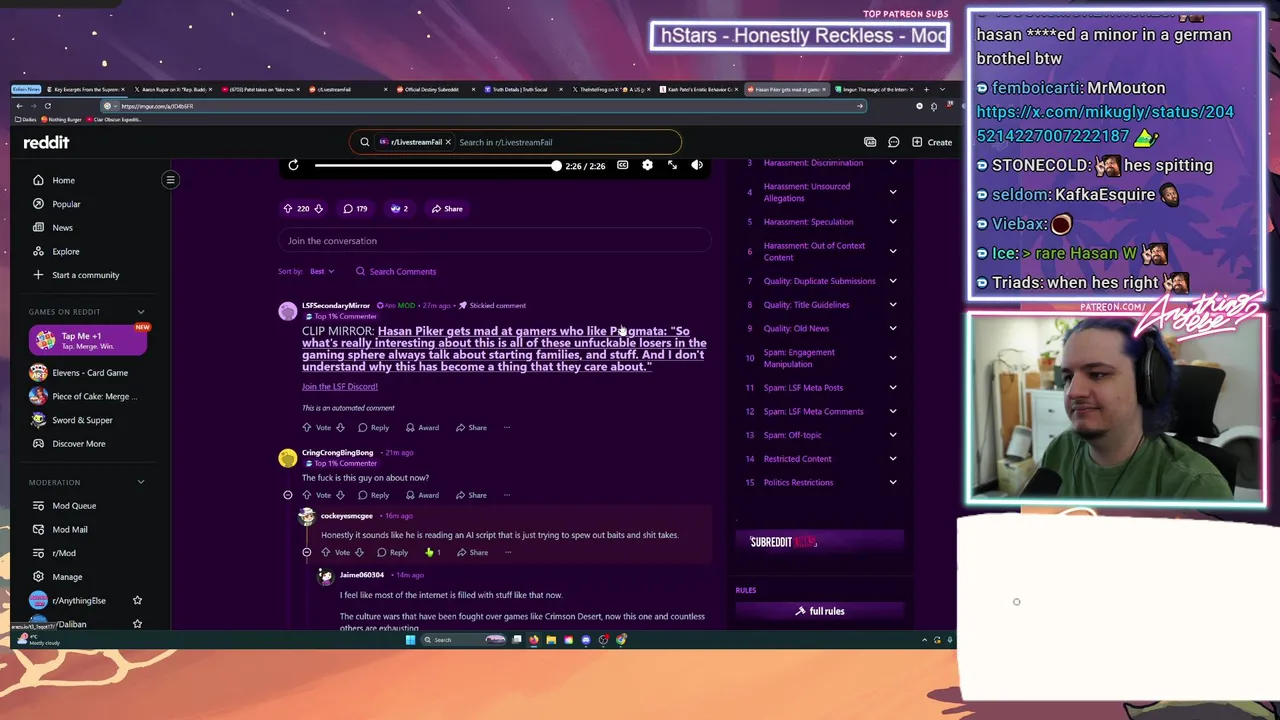Award the LSFSecondaryMirror comment
The height and width of the screenshot is (720, 1280).
[422, 428]
